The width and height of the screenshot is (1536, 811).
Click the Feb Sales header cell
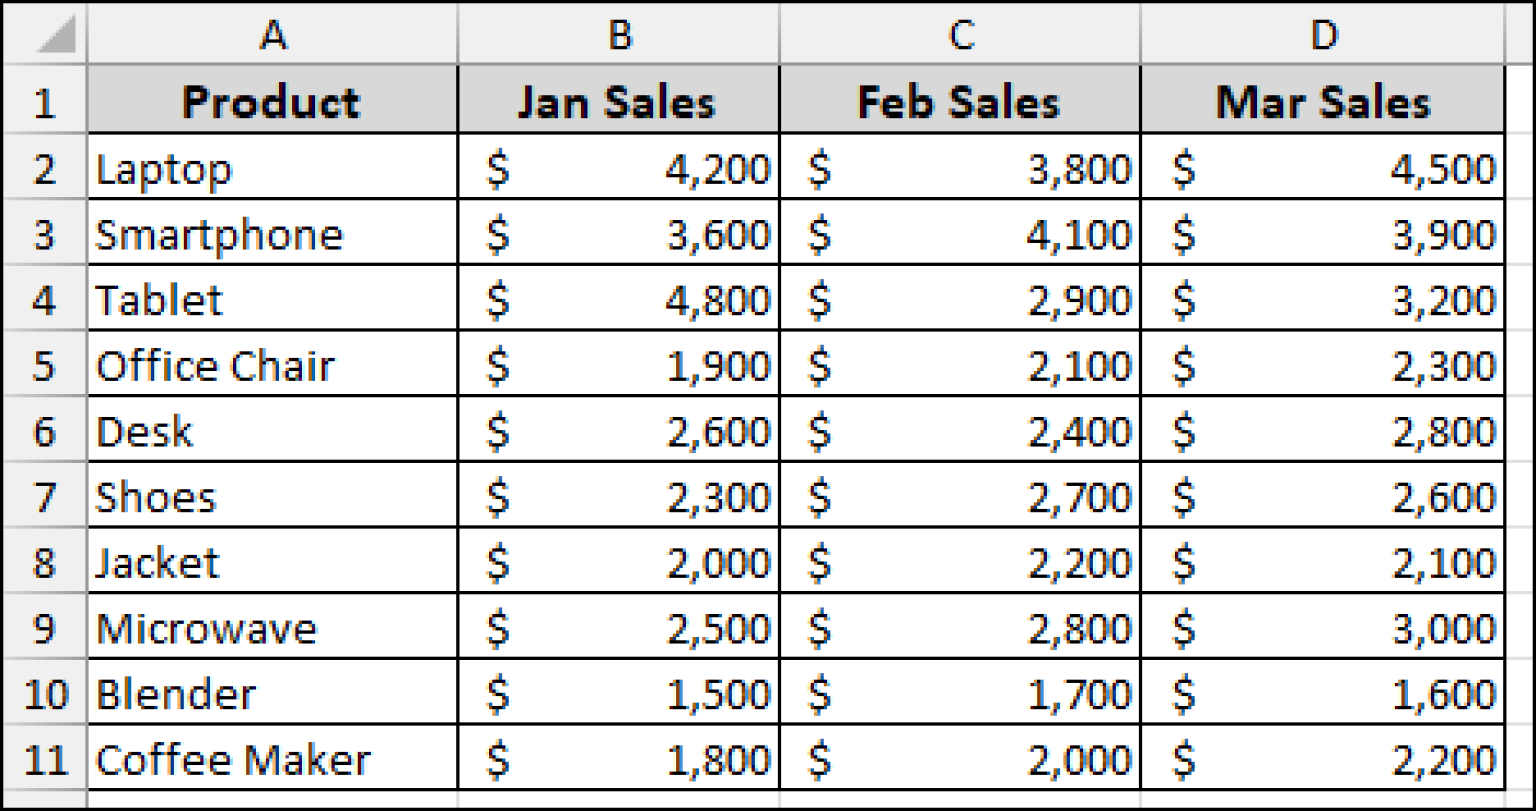pos(960,101)
